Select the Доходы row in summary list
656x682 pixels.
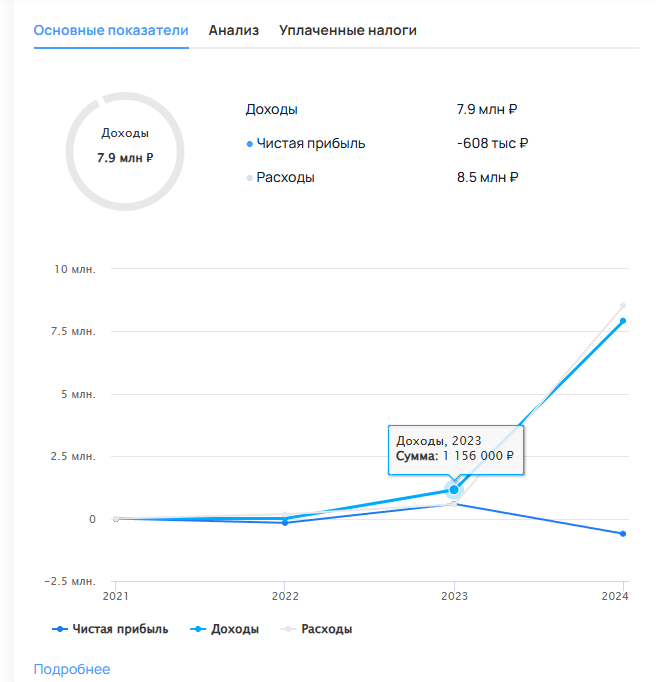tap(271, 110)
